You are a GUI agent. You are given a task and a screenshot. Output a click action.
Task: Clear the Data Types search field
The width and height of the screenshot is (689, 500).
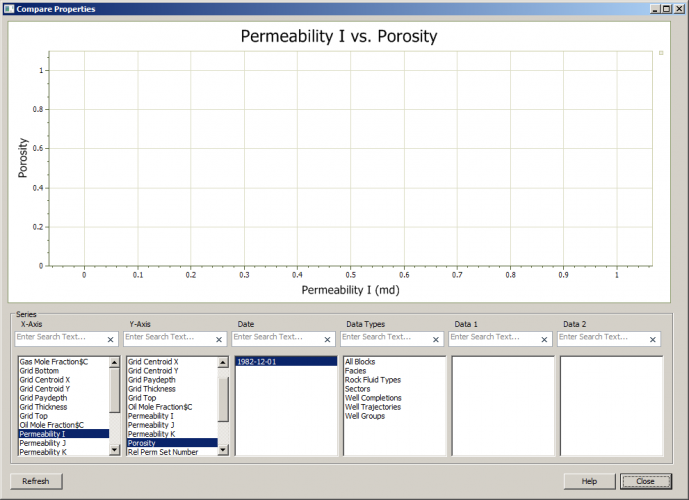tap(436, 340)
